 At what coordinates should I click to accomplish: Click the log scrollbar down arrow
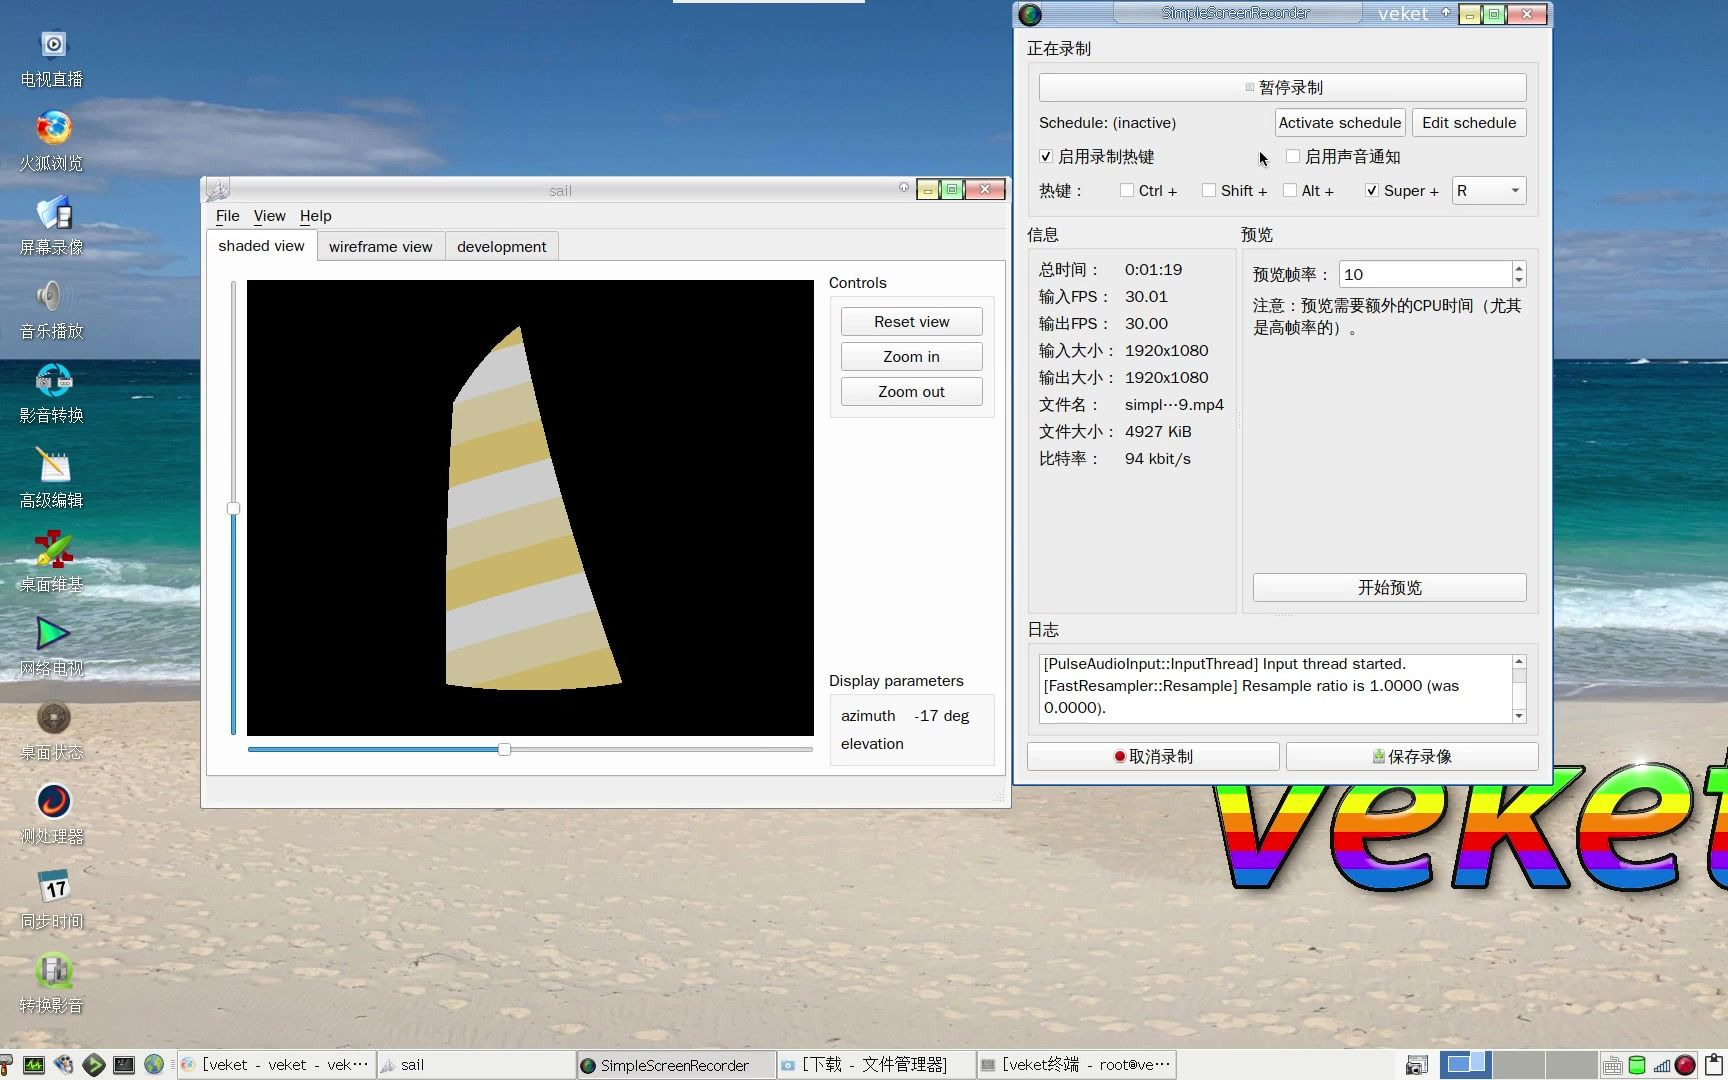[1519, 716]
